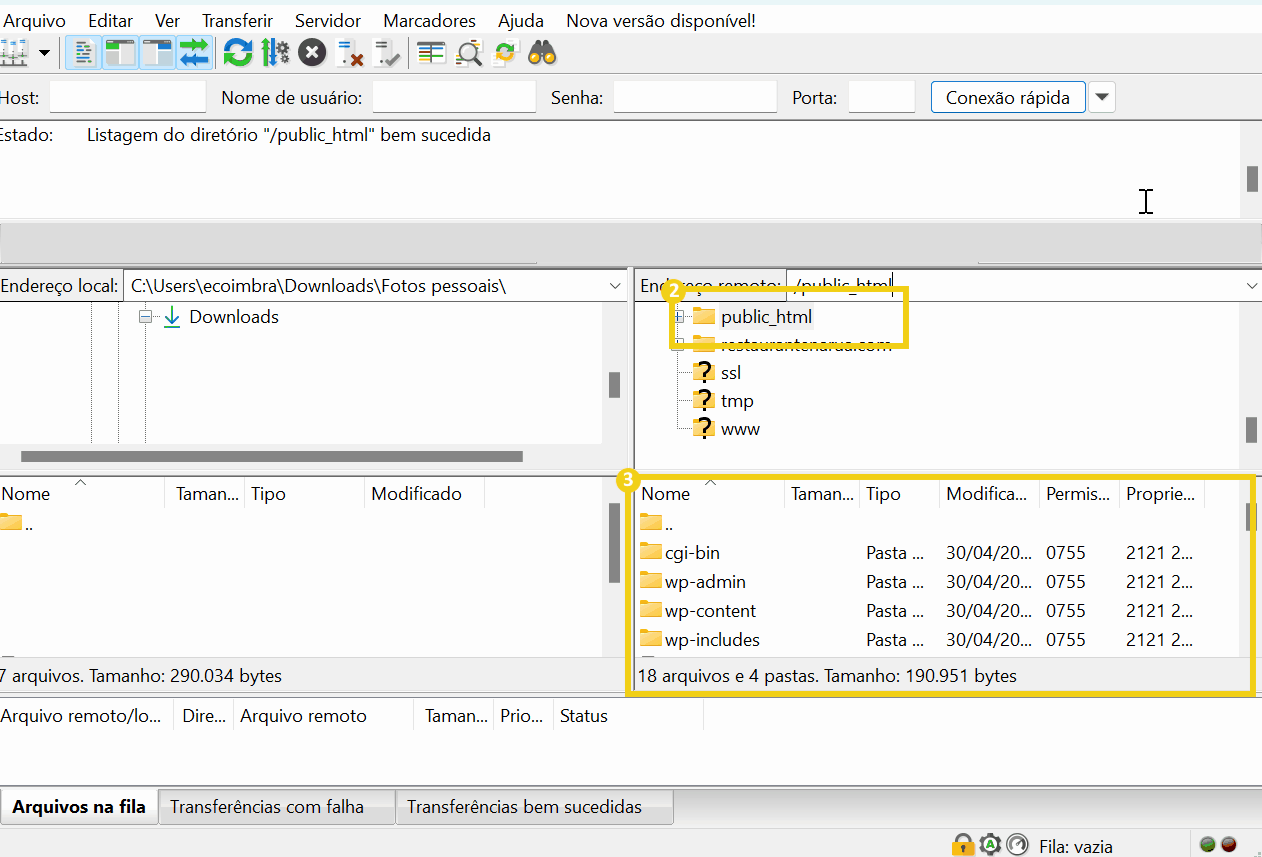Cancel the current operation with X icon

click(x=312, y=53)
